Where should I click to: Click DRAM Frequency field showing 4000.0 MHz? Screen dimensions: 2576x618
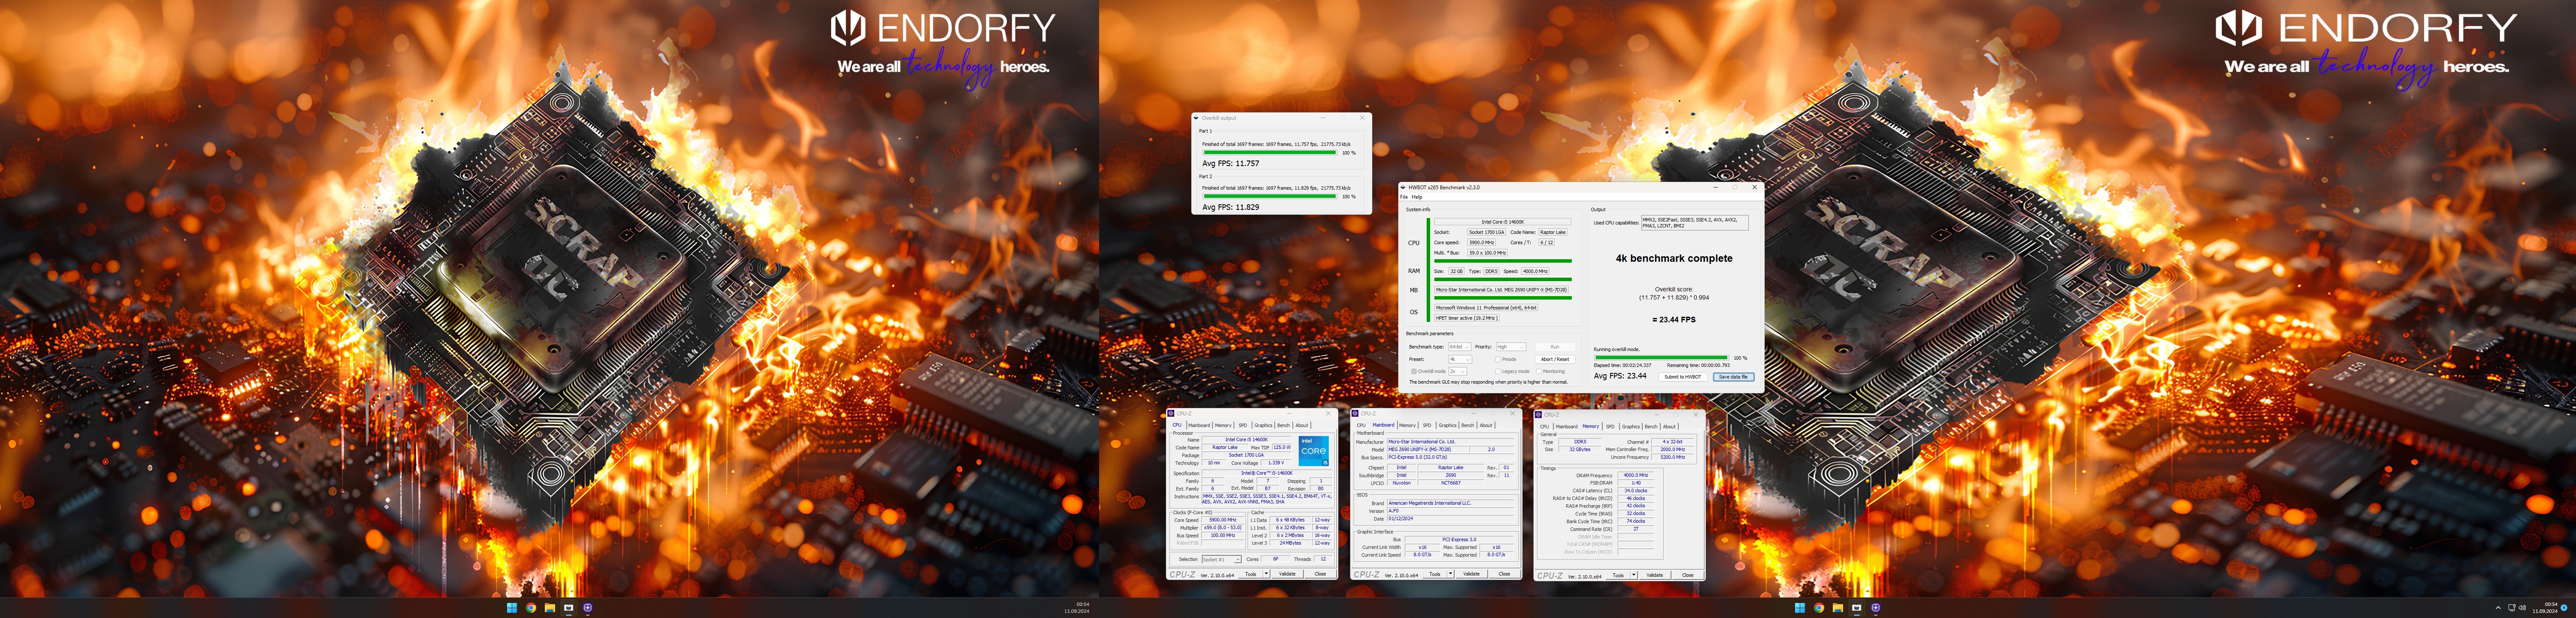1636,475
